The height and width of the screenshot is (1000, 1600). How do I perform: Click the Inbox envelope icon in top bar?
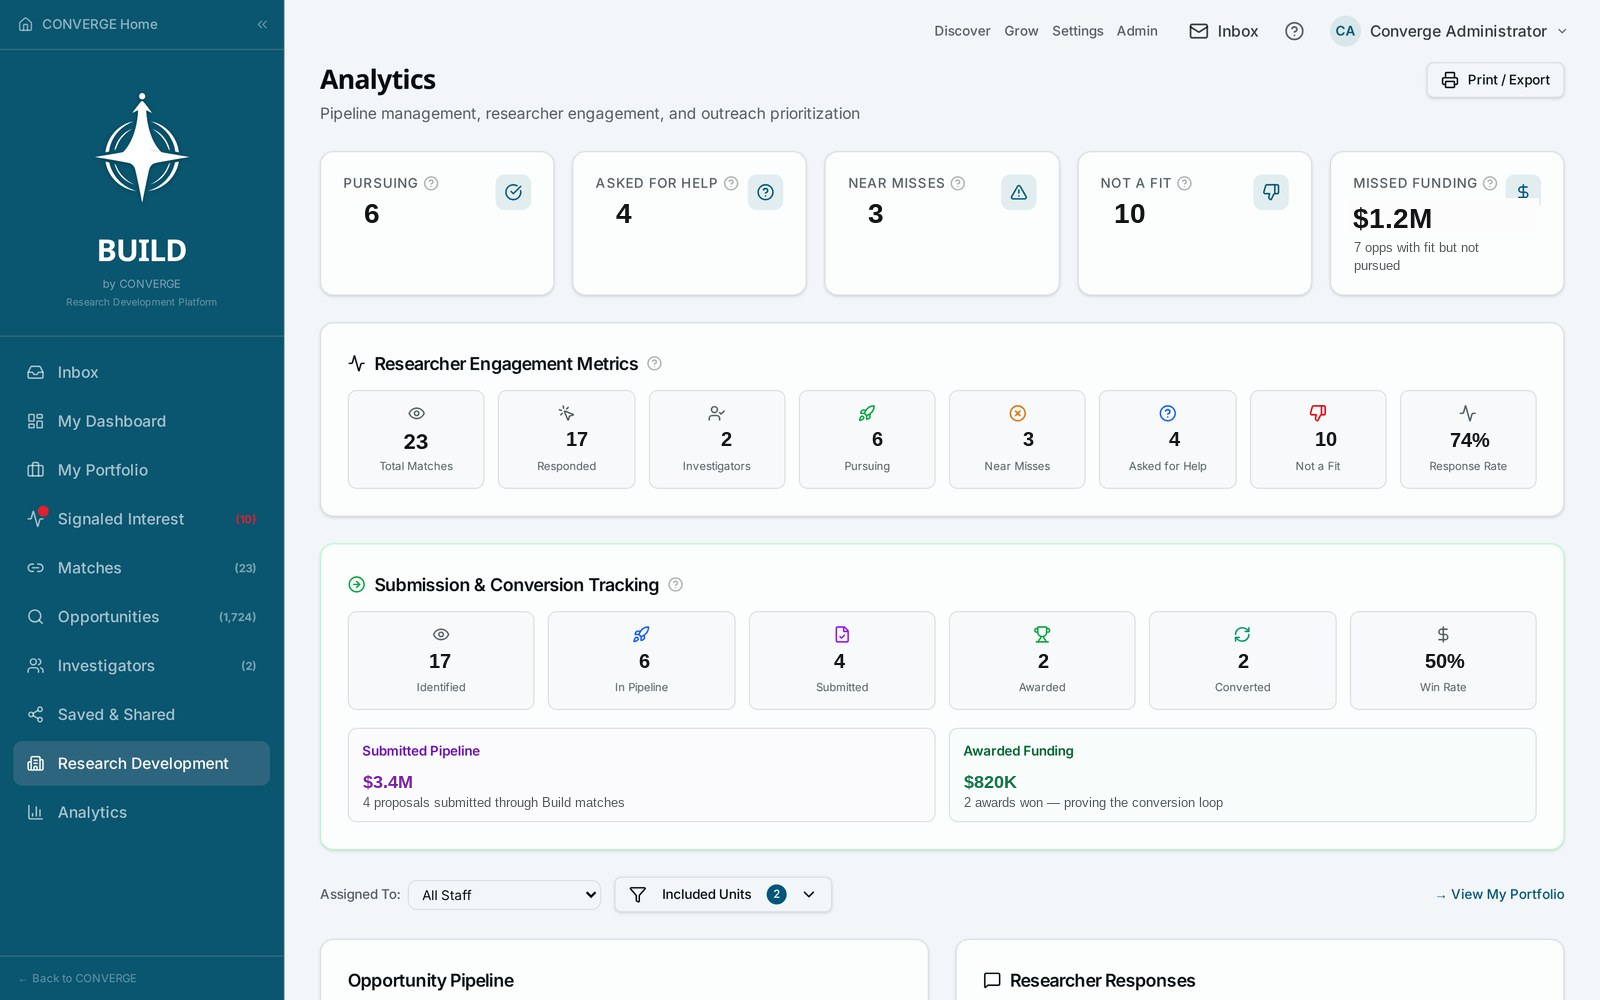click(1198, 31)
